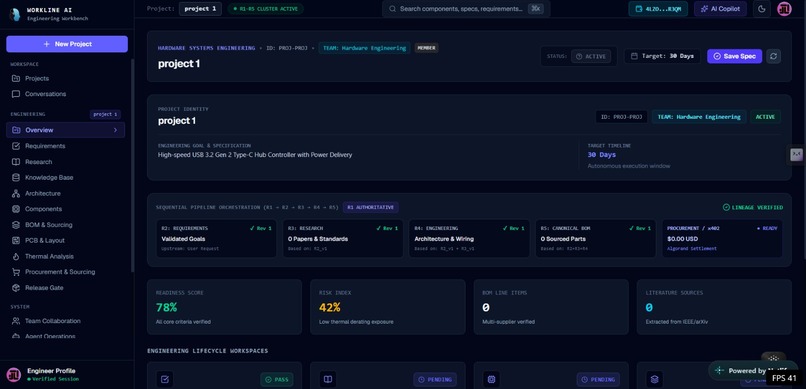The height and width of the screenshot is (389, 806).
Task: Click the ID: PROJ-PROJ badge in Project Identity
Action: click(621, 117)
